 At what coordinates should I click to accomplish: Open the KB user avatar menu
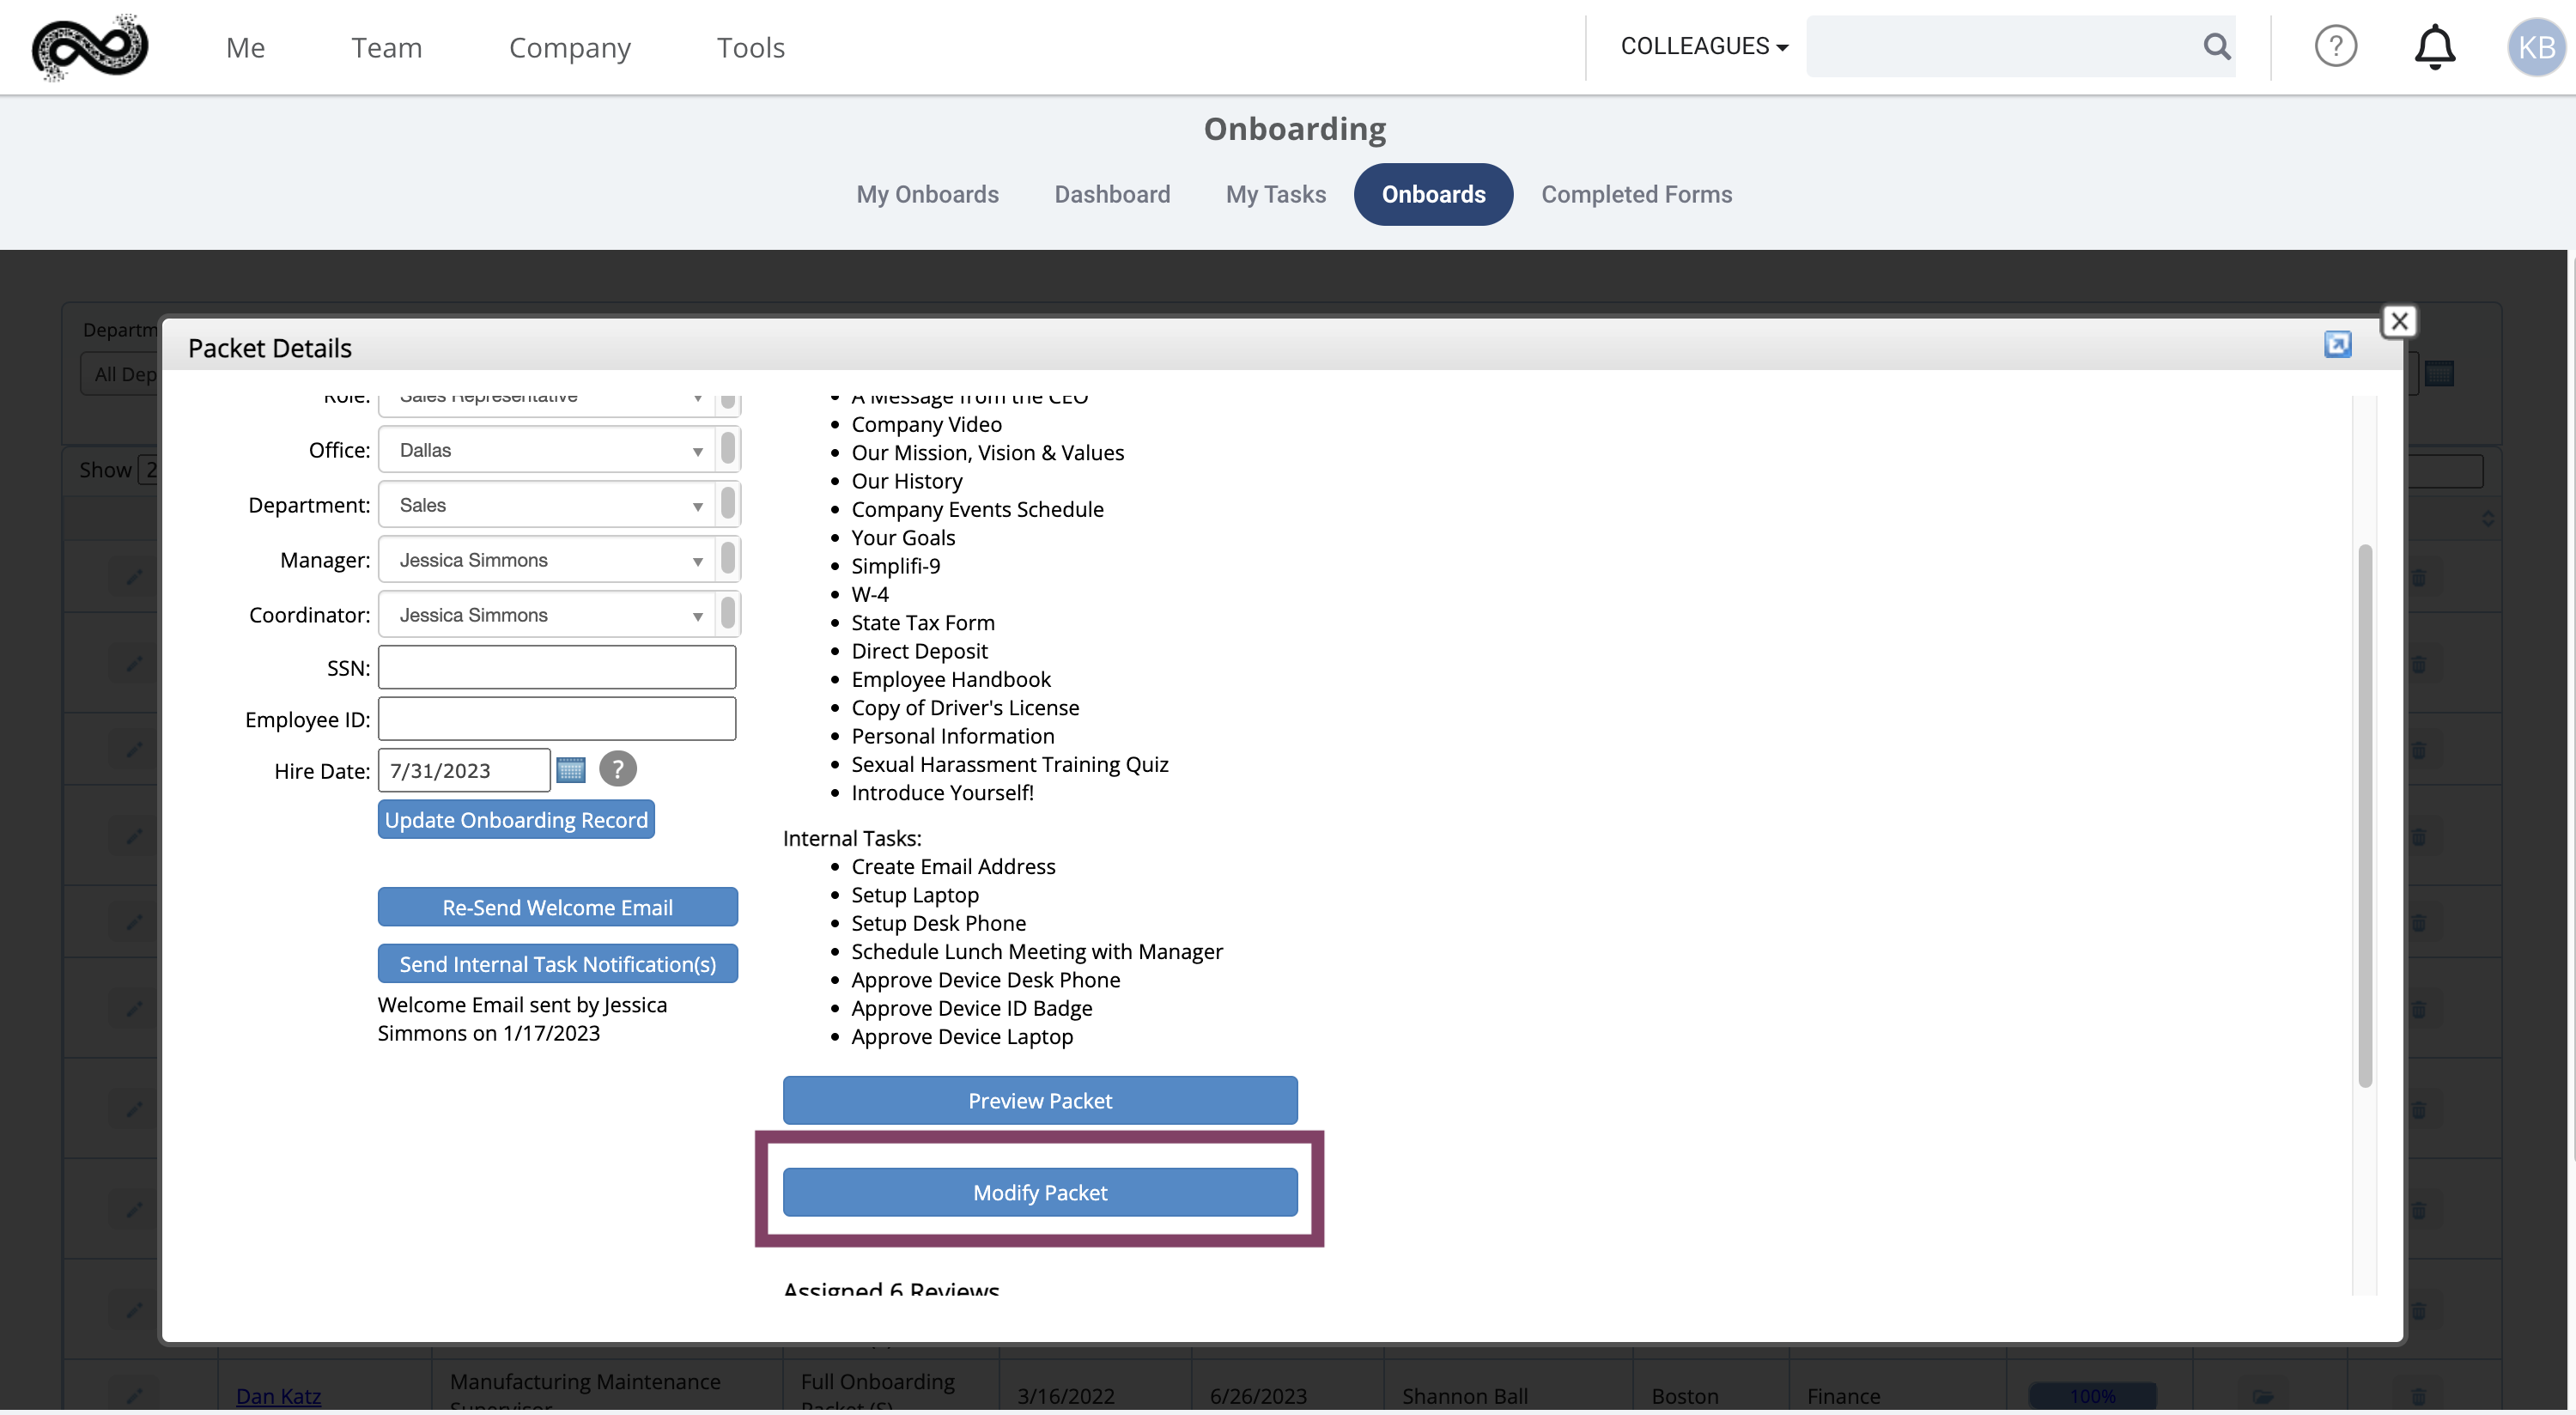pyautogui.click(x=2536, y=47)
